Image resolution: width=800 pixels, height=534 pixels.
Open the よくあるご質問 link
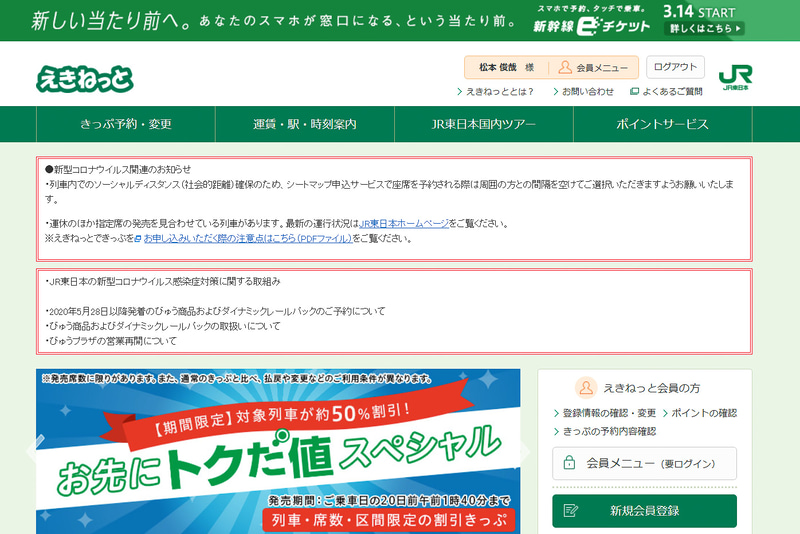672,92
